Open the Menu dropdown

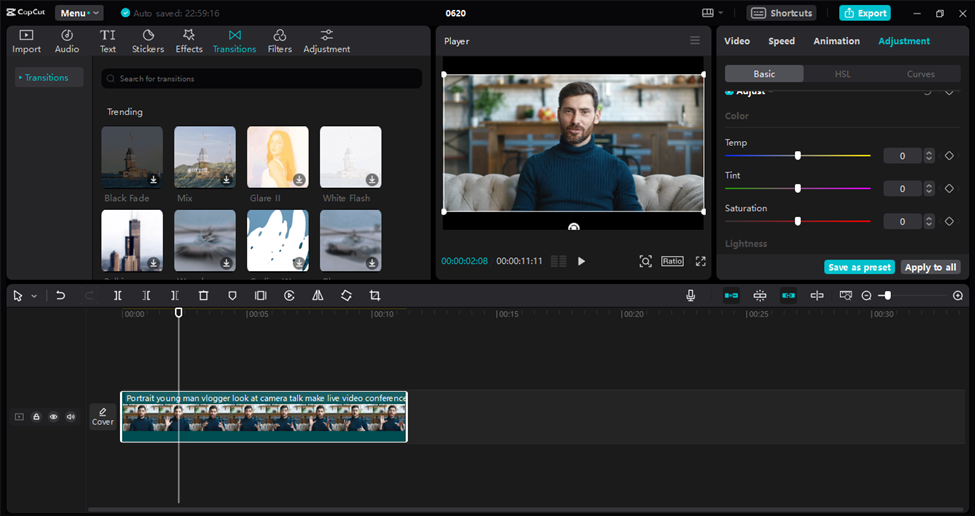coord(79,13)
